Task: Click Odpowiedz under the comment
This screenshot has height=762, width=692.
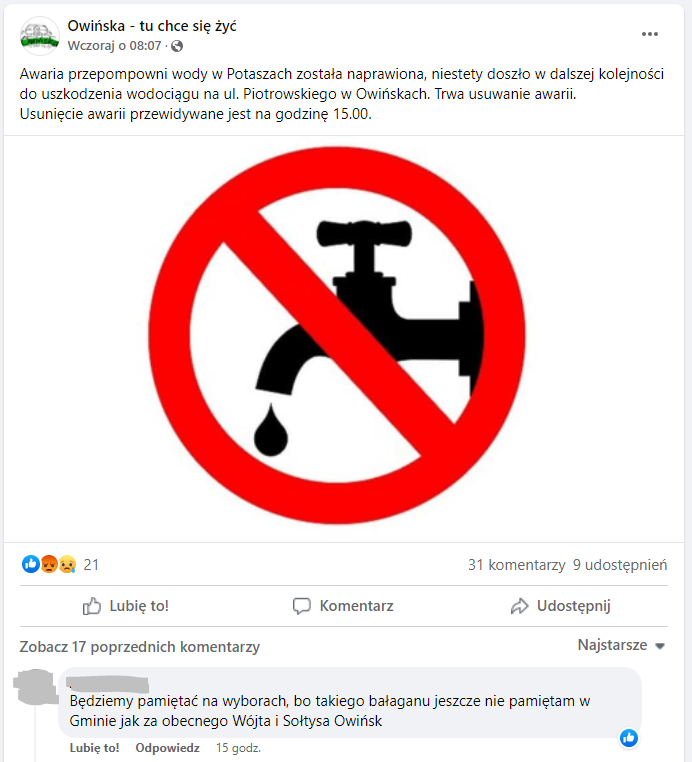Action: 167,748
